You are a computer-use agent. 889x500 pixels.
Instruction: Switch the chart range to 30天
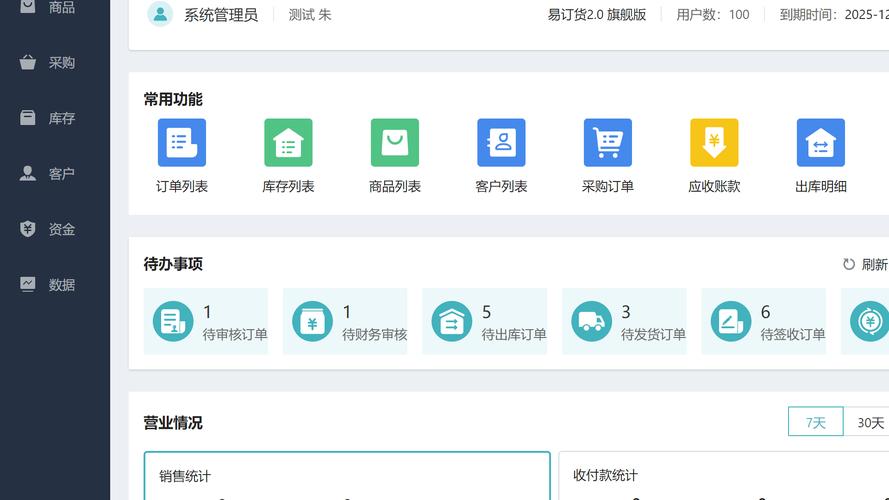[x=870, y=422]
